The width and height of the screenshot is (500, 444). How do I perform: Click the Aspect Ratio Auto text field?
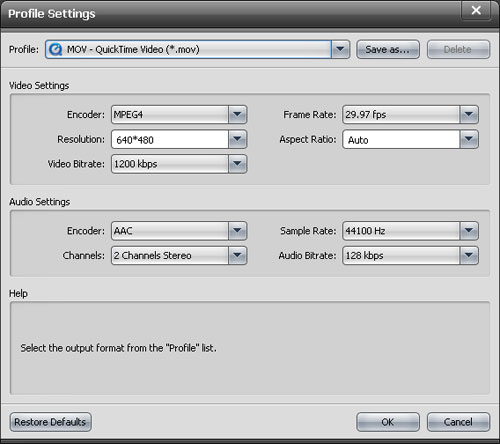[x=401, y=139]
